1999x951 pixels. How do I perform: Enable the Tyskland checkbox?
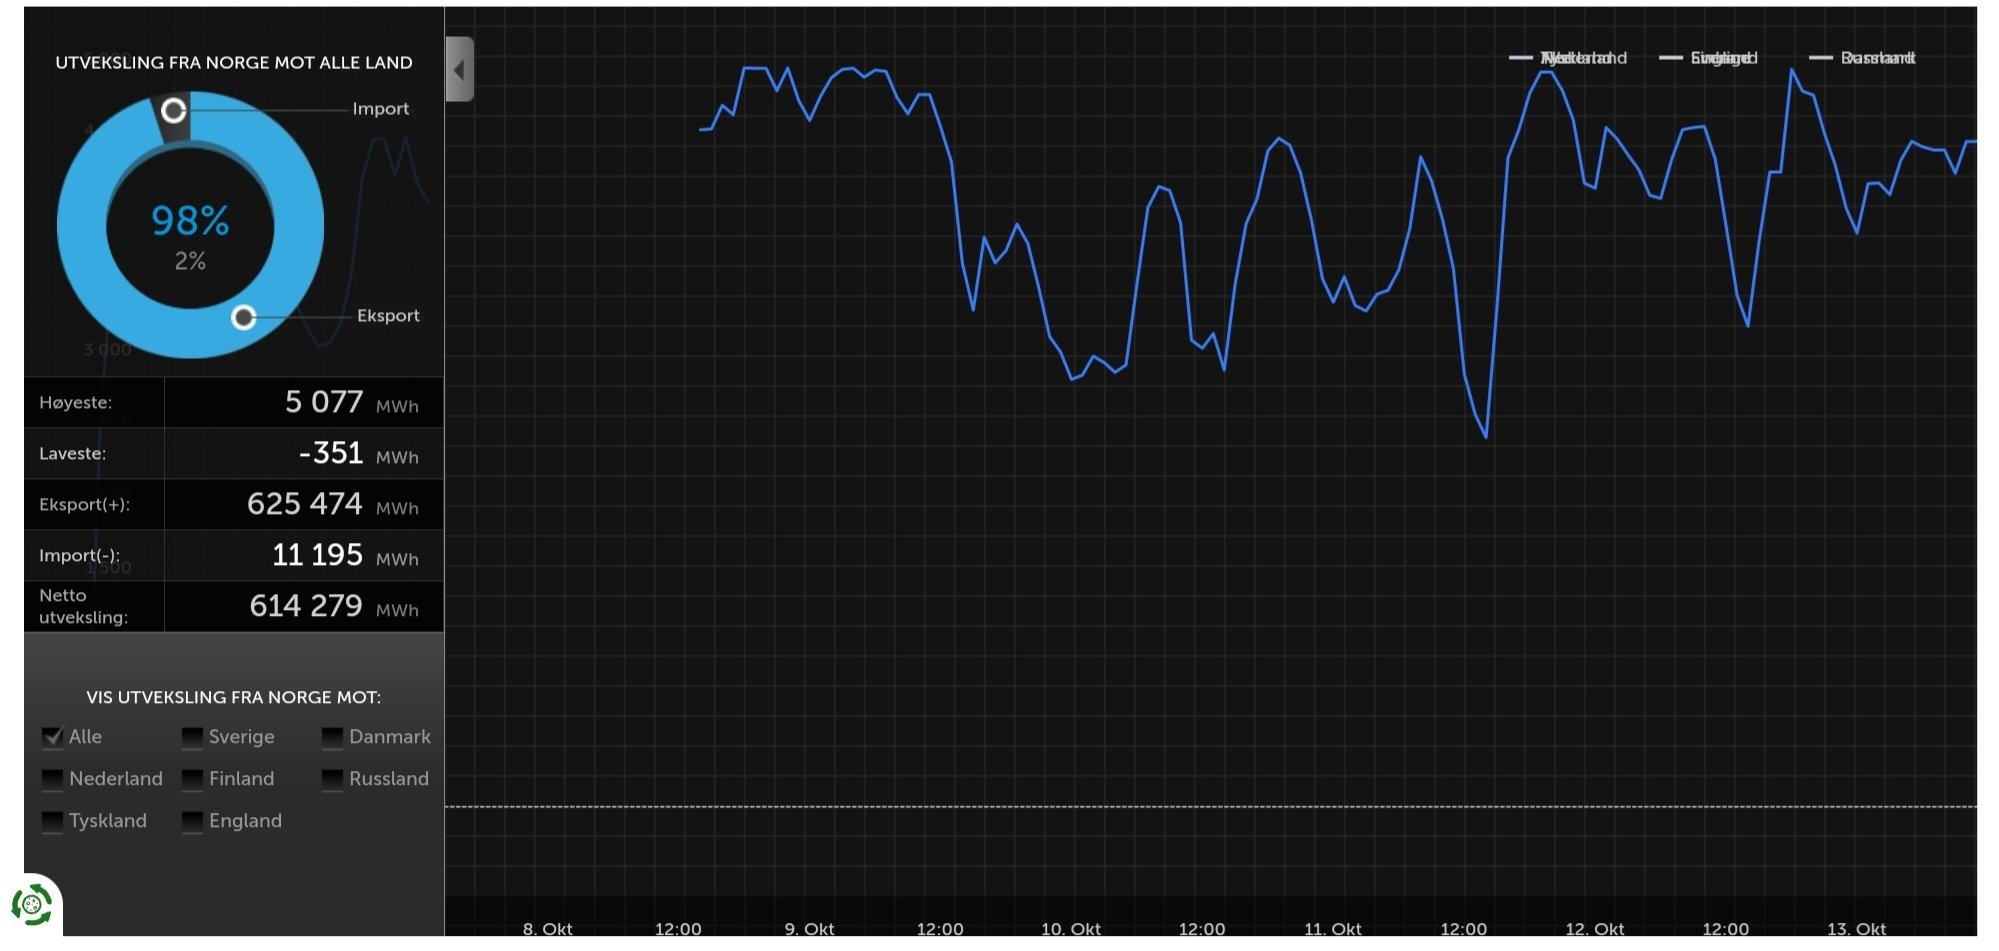(x=52, y=821)
